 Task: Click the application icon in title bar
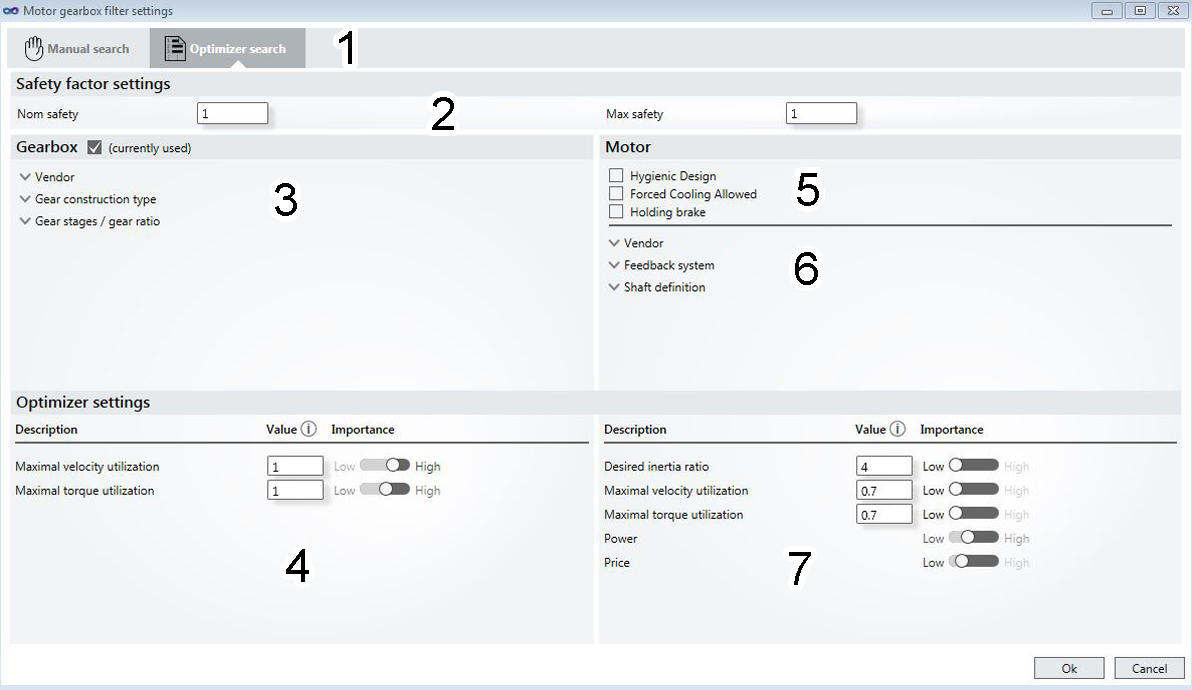11,11
